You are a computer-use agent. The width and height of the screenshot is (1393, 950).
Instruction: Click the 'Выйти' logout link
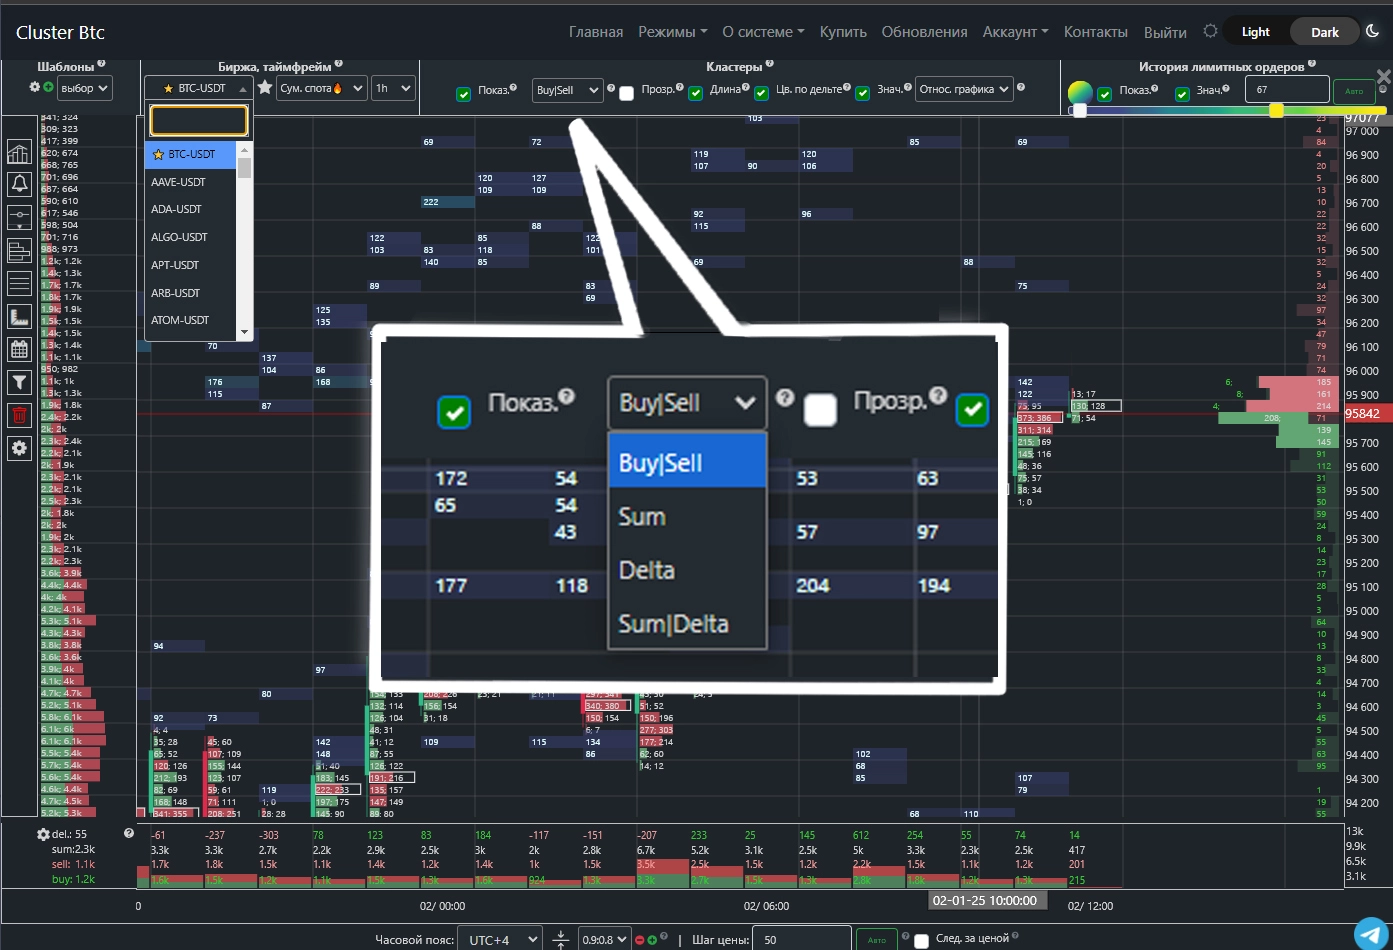[x=1165, y=32]
